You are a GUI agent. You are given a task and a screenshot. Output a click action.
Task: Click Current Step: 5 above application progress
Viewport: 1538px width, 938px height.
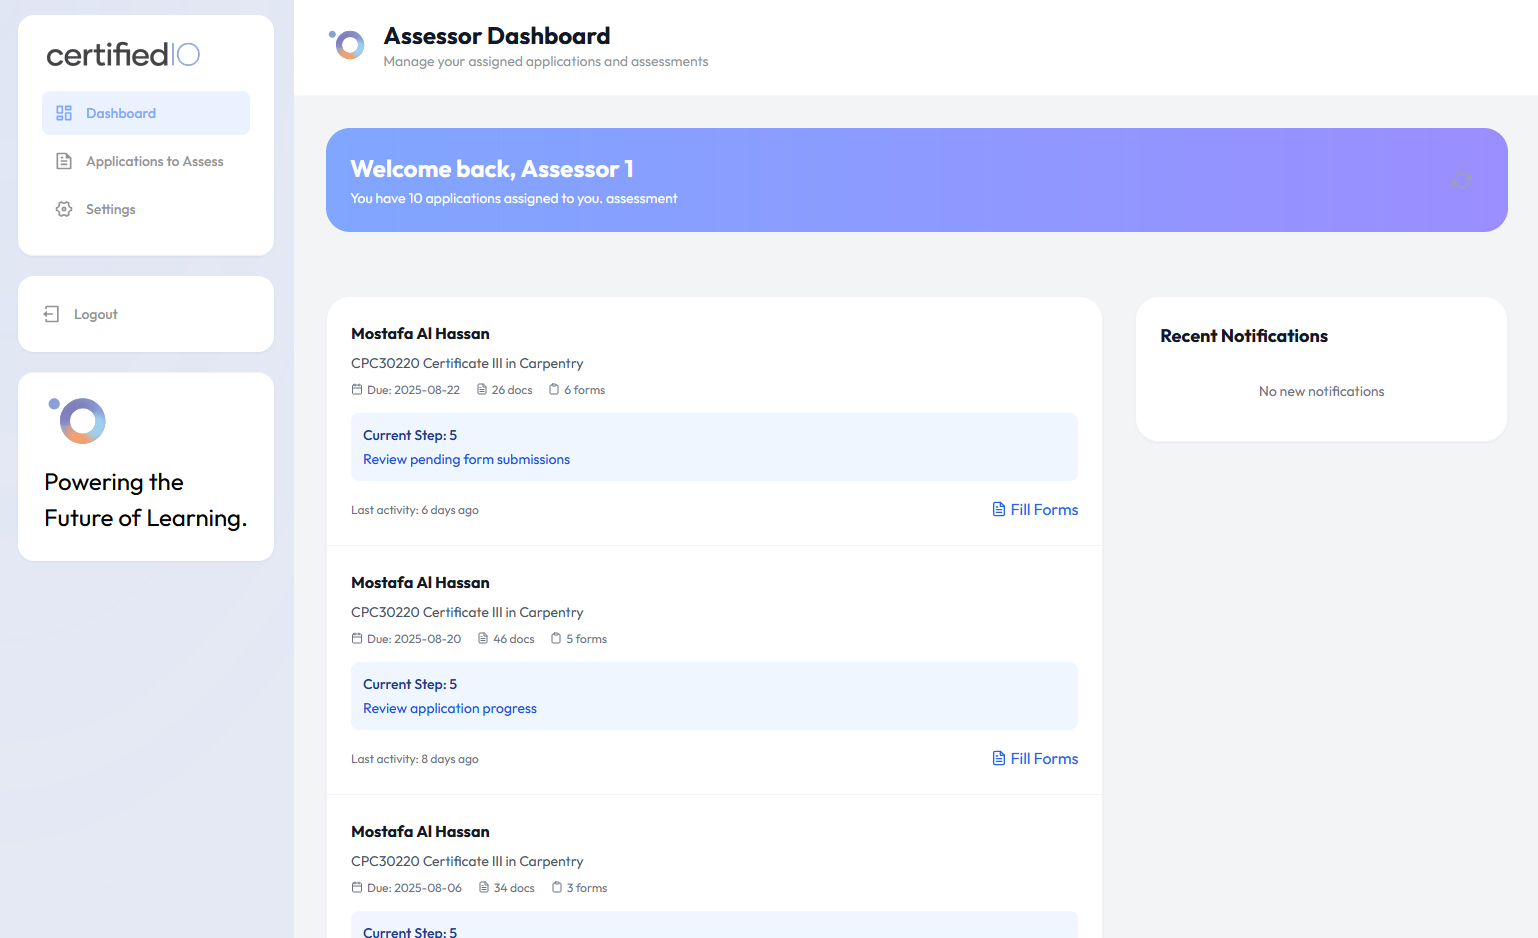click(x=410, y=685)
